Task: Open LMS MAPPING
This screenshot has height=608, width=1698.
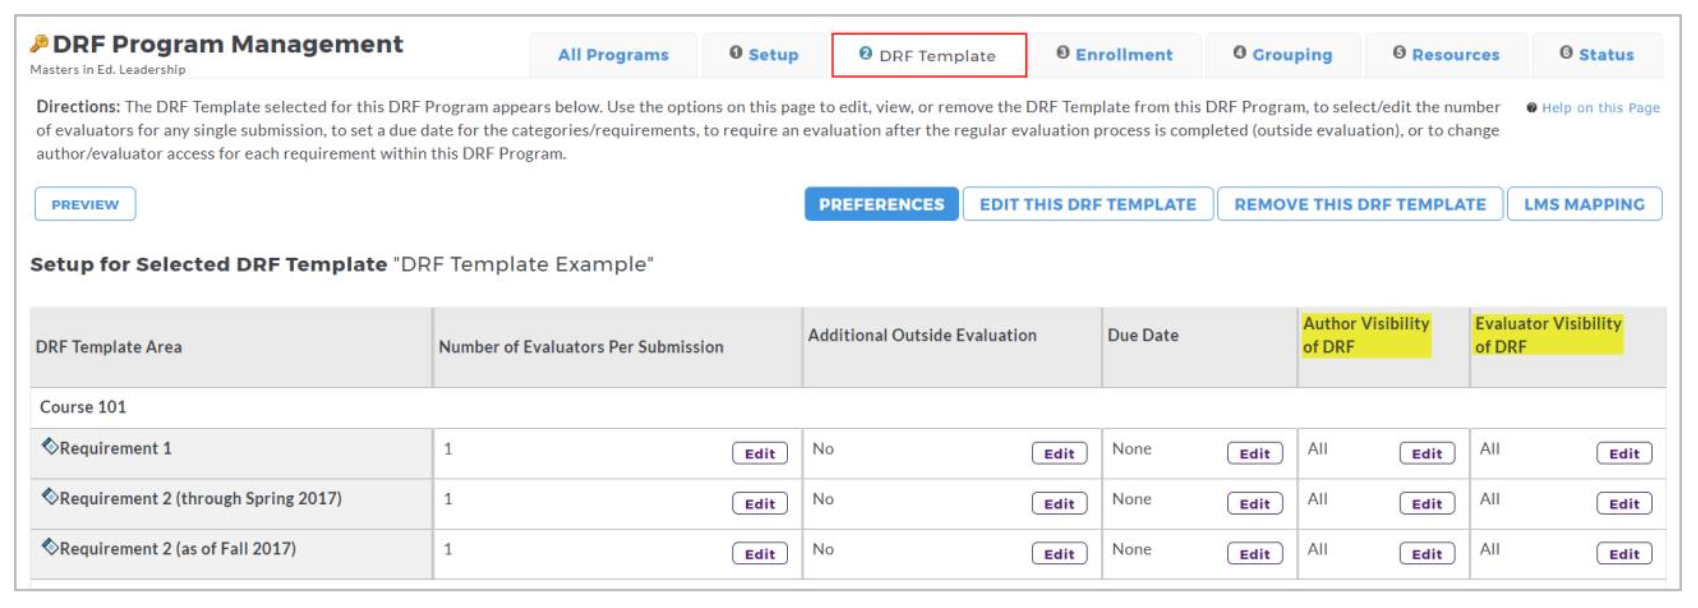Action: pyautogui.click(x=1584, y=204)
